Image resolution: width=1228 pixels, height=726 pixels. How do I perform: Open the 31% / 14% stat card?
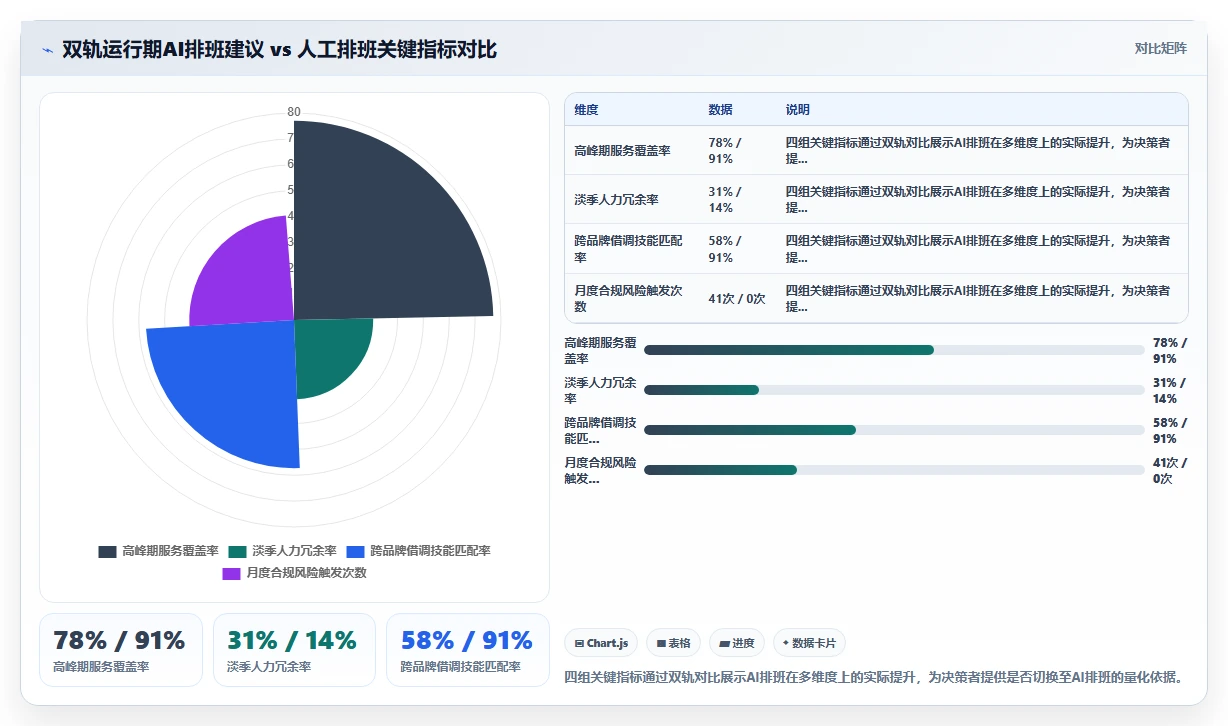coord(295,650)
